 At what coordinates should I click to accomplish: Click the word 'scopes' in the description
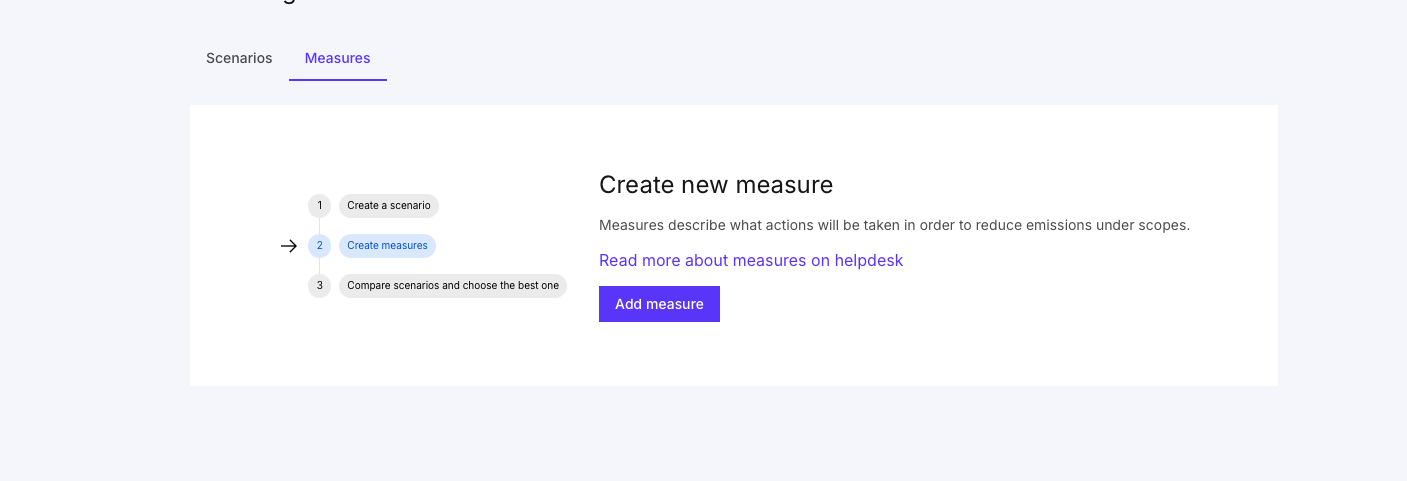pos(1163,225)
